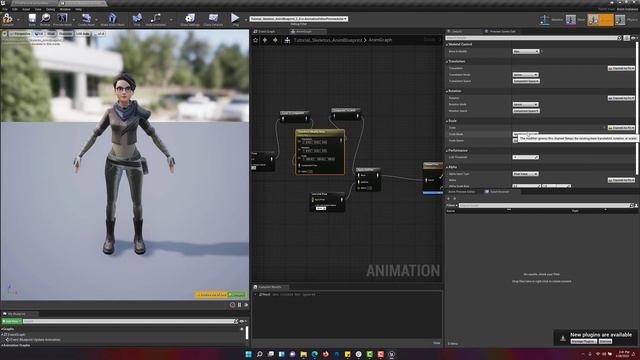Open Class Defaults from the toolbar

pos(213,18)
